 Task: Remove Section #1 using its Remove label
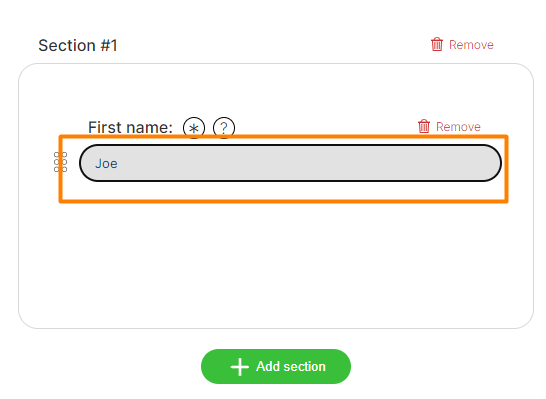pos(471,45)
